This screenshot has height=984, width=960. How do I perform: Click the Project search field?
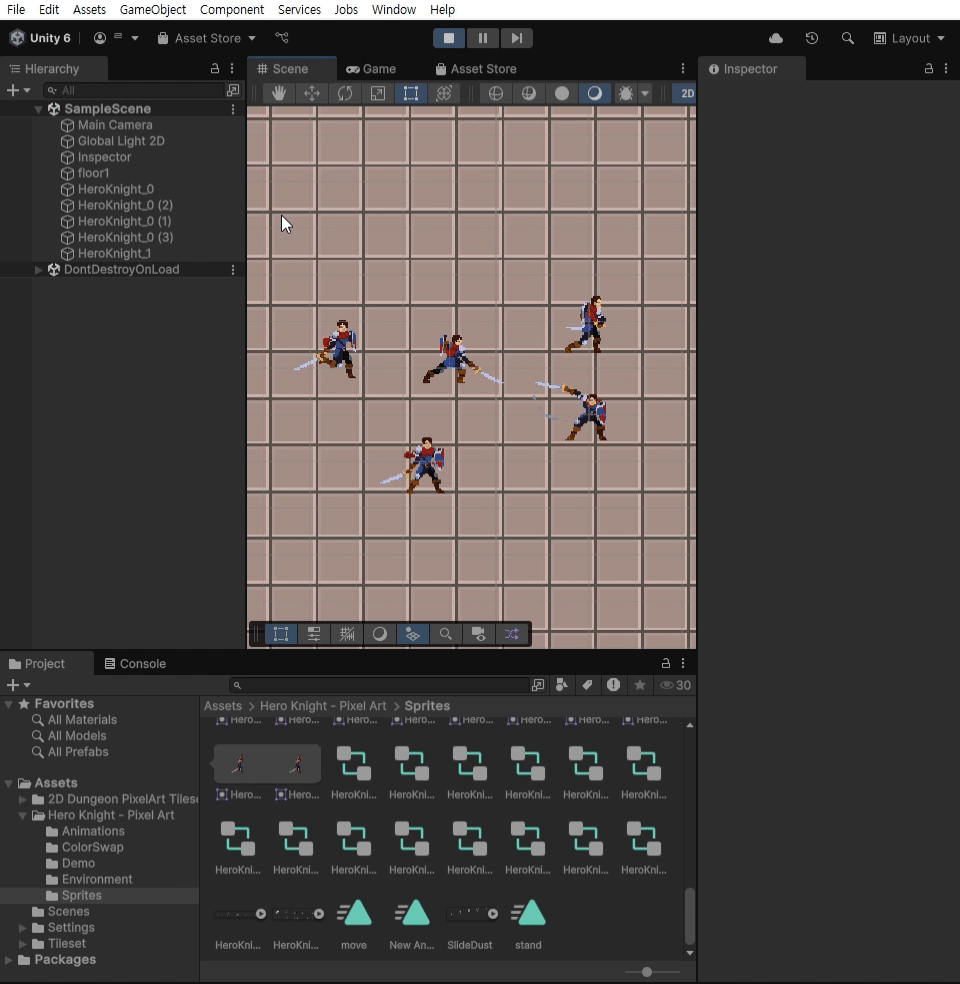tap(378, 685)
